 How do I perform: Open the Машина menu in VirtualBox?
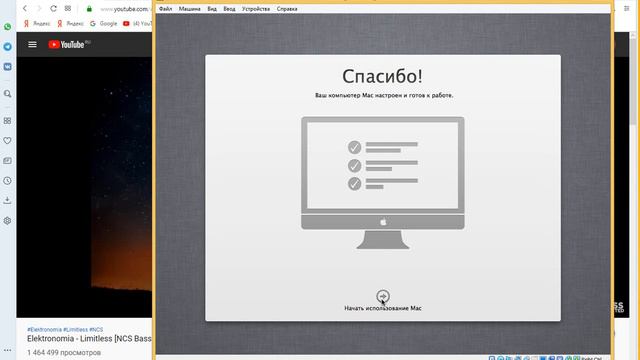189,9
